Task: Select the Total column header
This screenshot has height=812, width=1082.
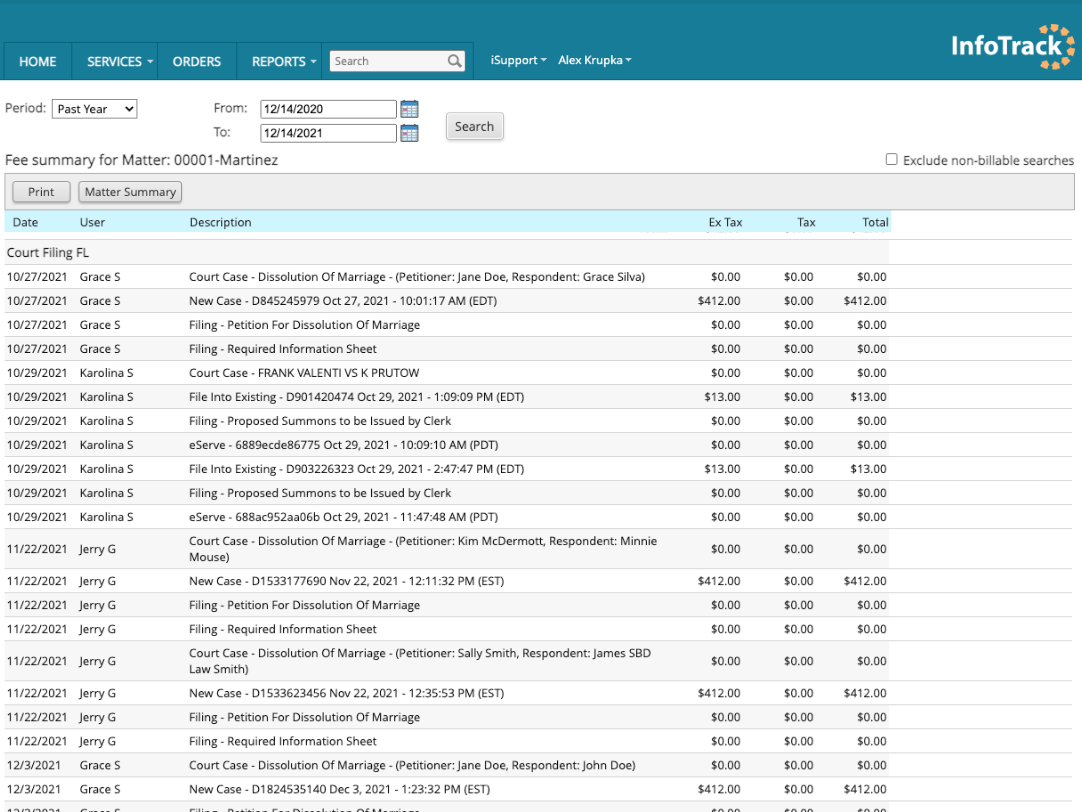Action: click(875, 222)
